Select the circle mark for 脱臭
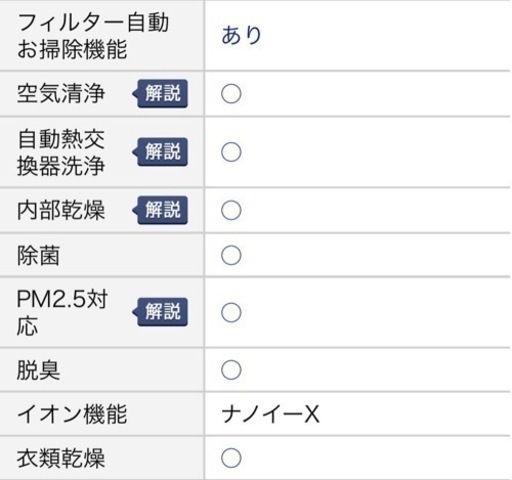 click(231, 370)
